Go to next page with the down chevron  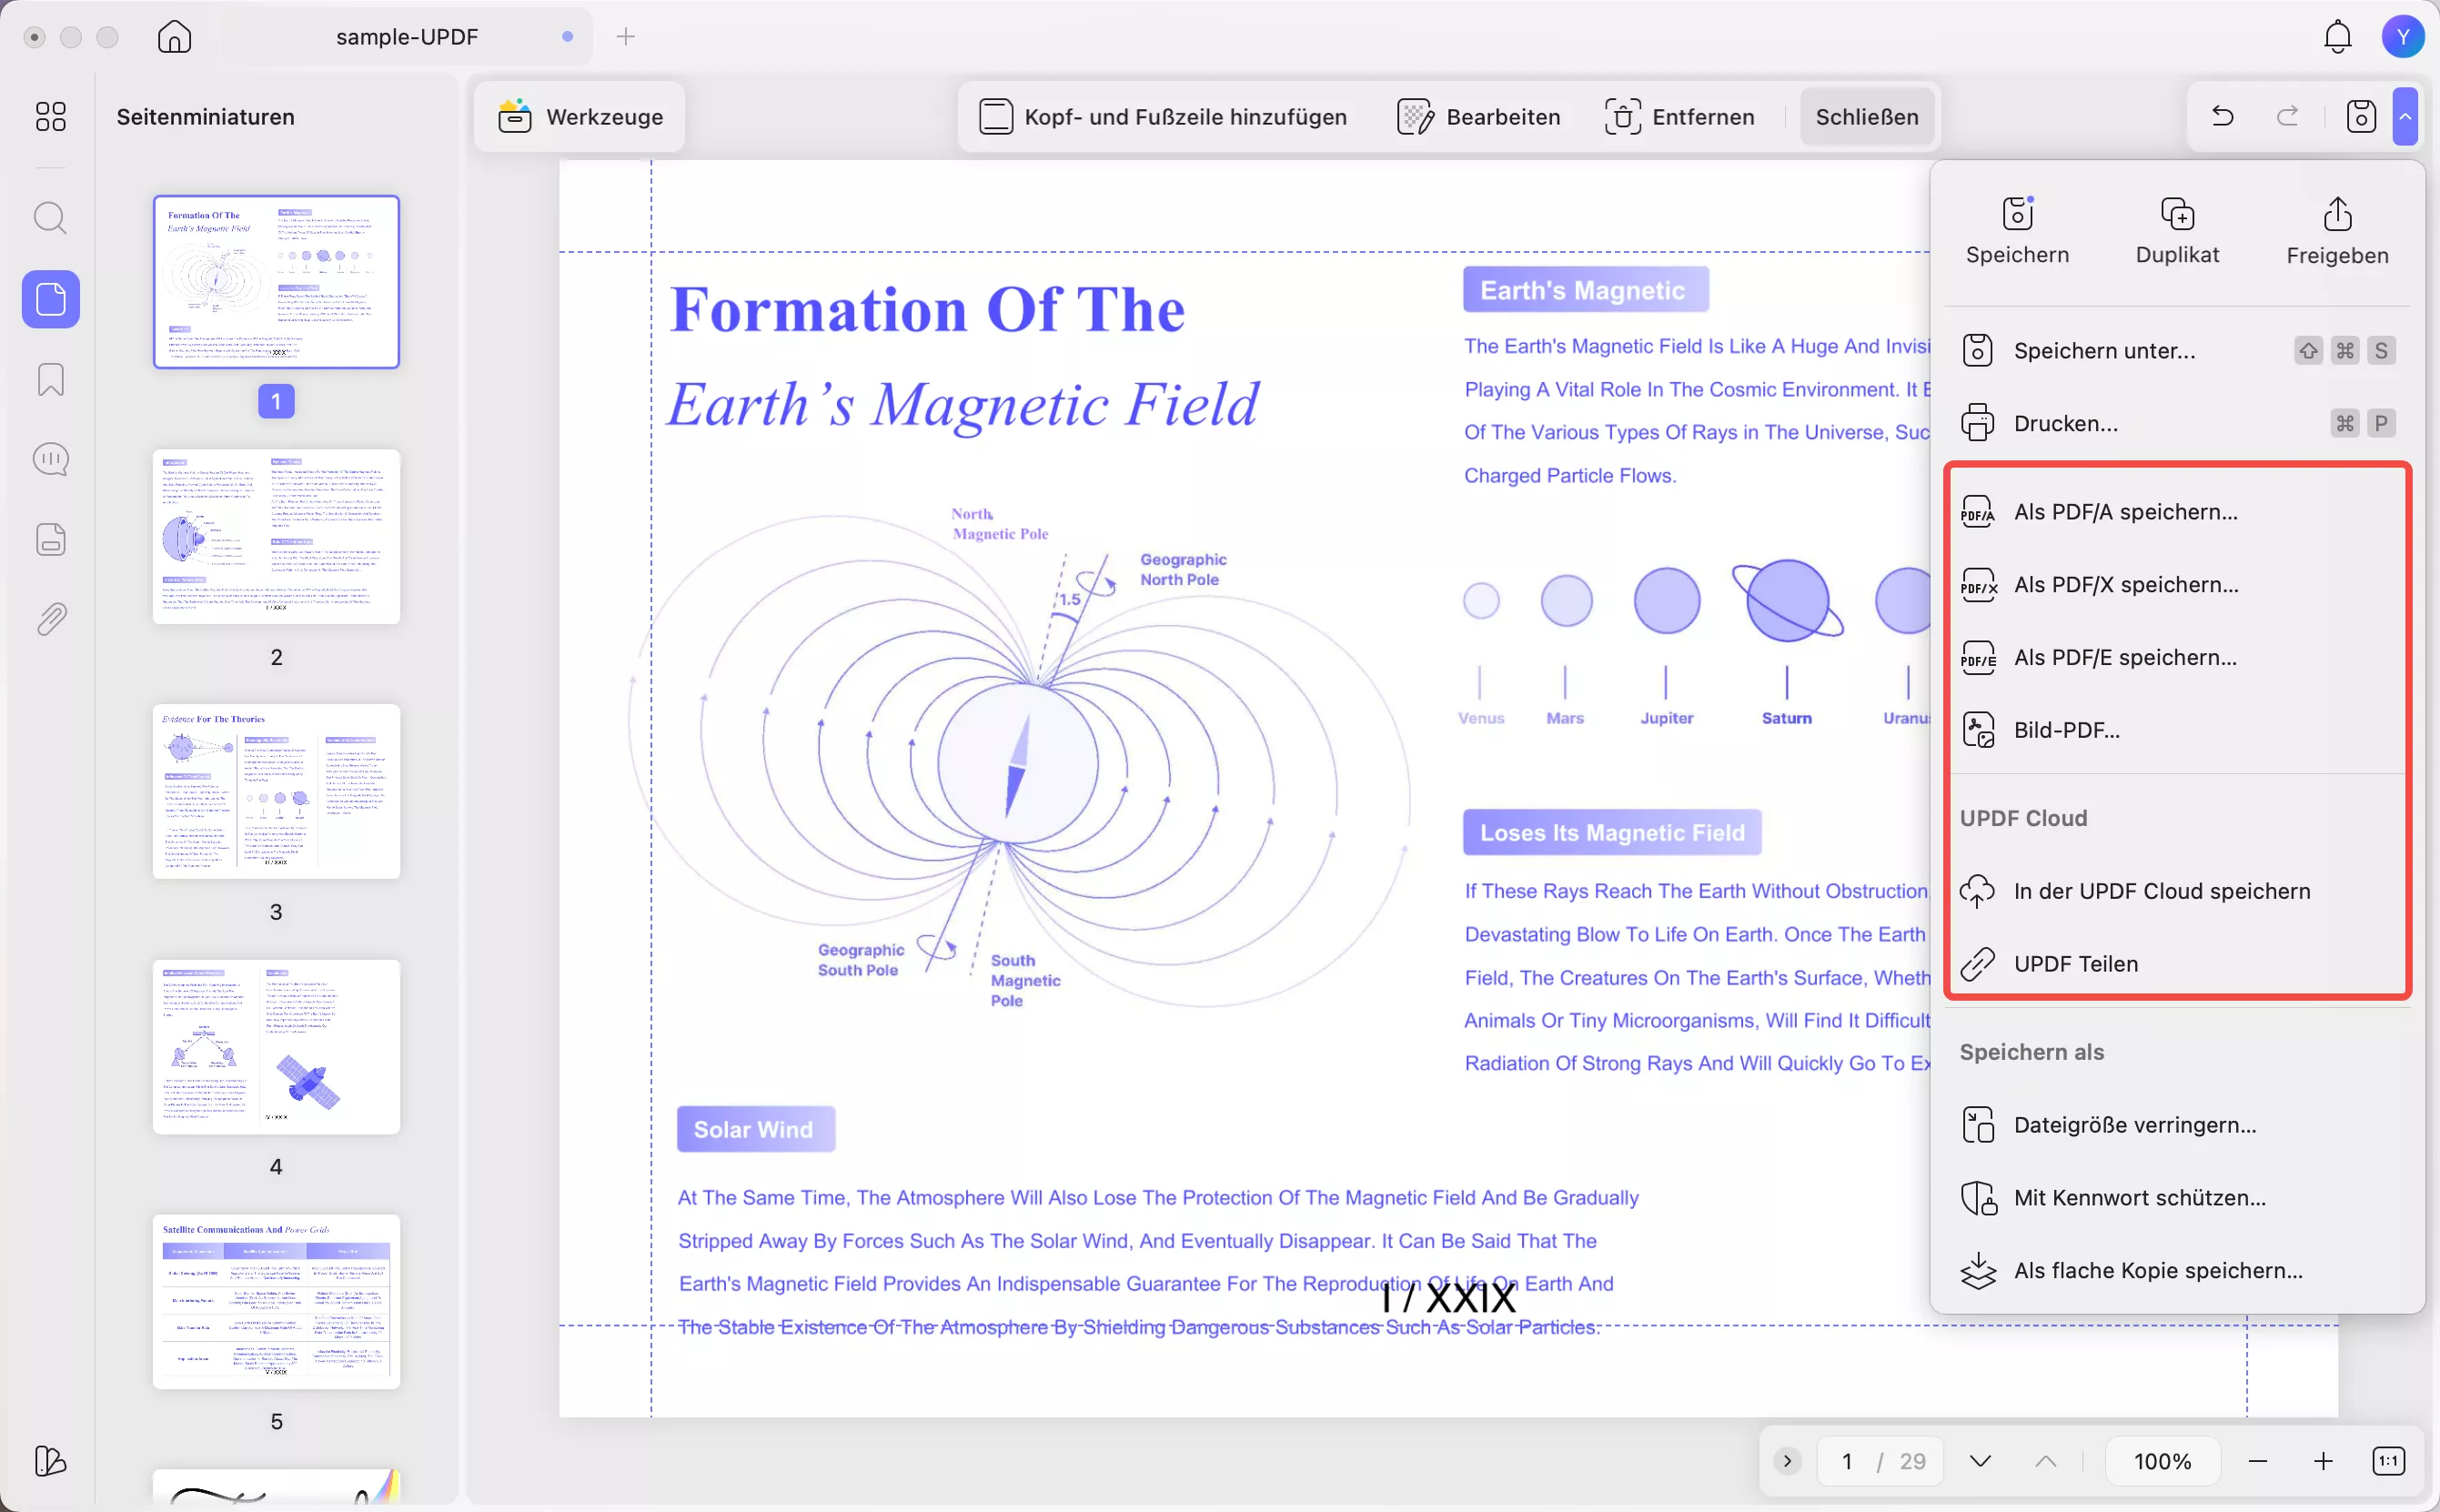coord(1980,1461)
